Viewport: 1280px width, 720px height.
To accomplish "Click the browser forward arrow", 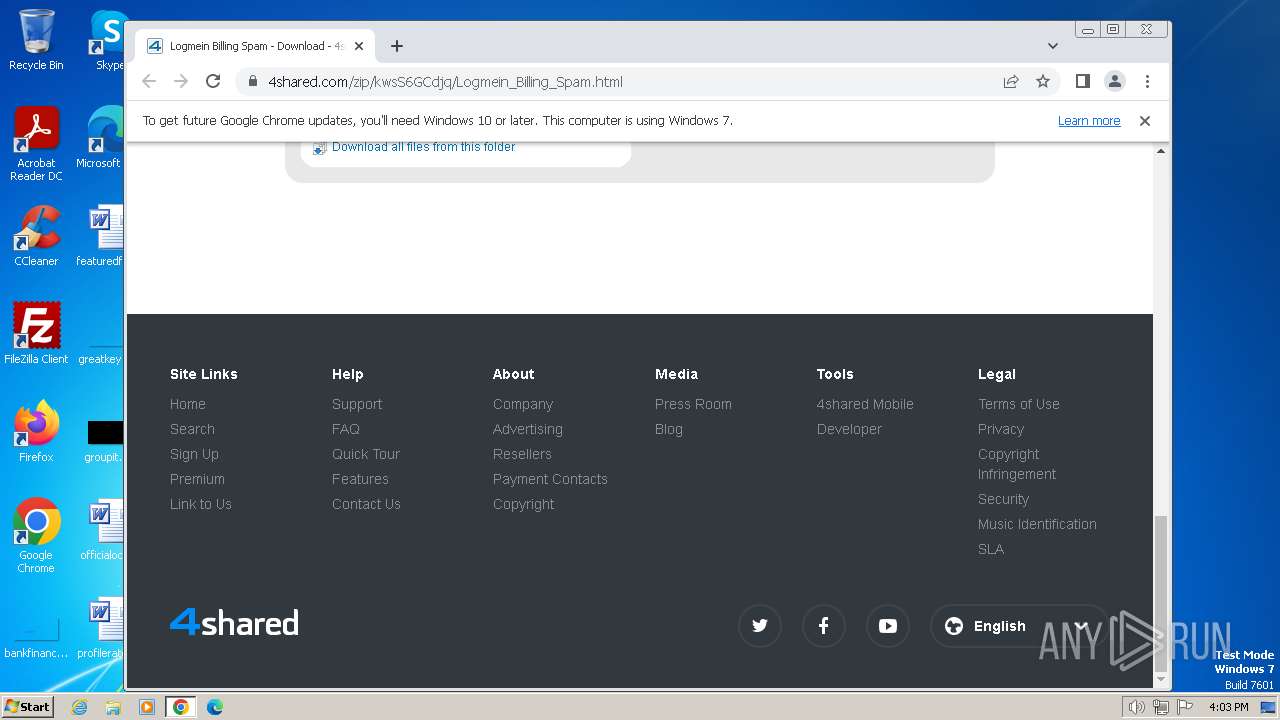I will pyautogui.click(x=181, y=81).
